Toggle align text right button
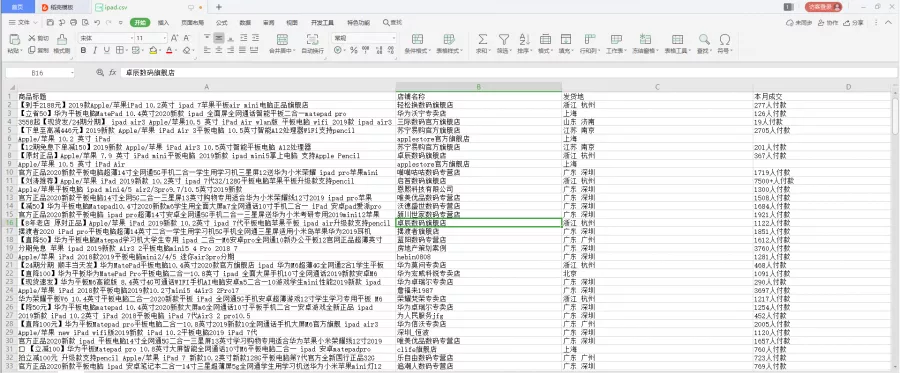This screenshot has height=373, width=900. (230, 50)
